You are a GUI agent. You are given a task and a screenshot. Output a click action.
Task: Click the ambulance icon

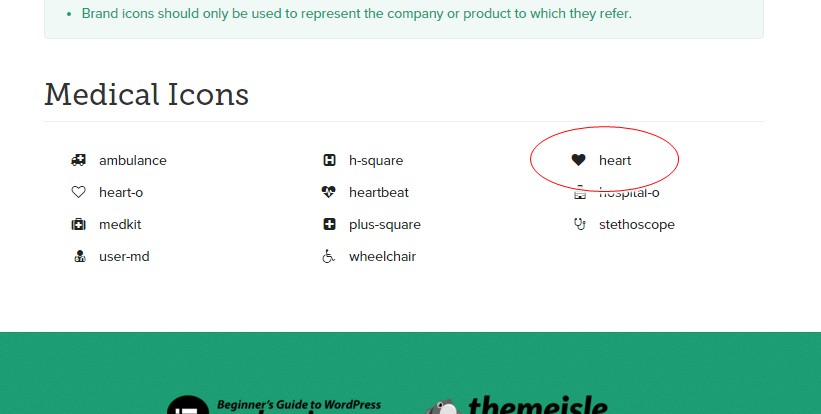(79, 160)
